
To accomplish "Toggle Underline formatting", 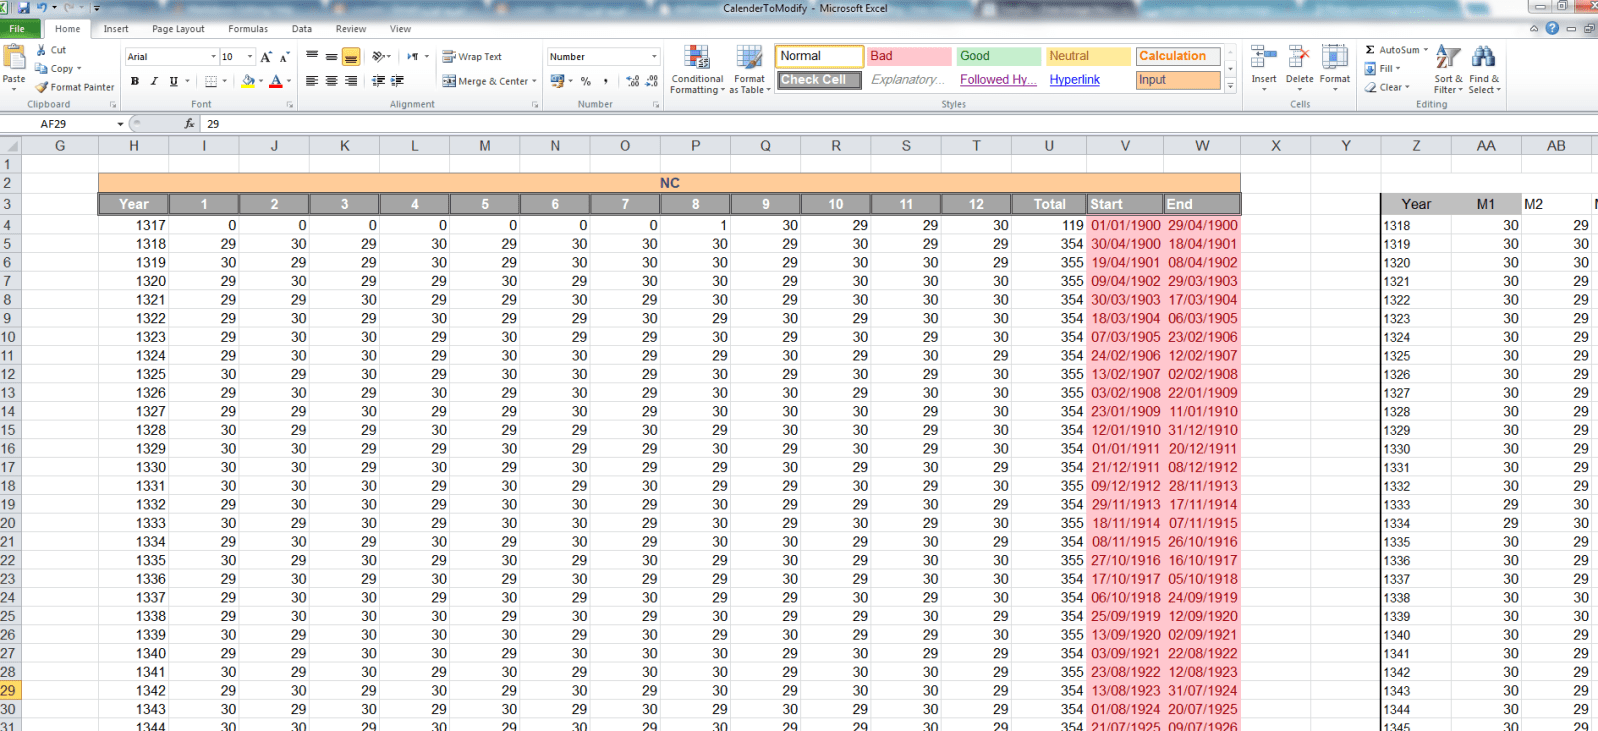I will [x=173, y=81].
